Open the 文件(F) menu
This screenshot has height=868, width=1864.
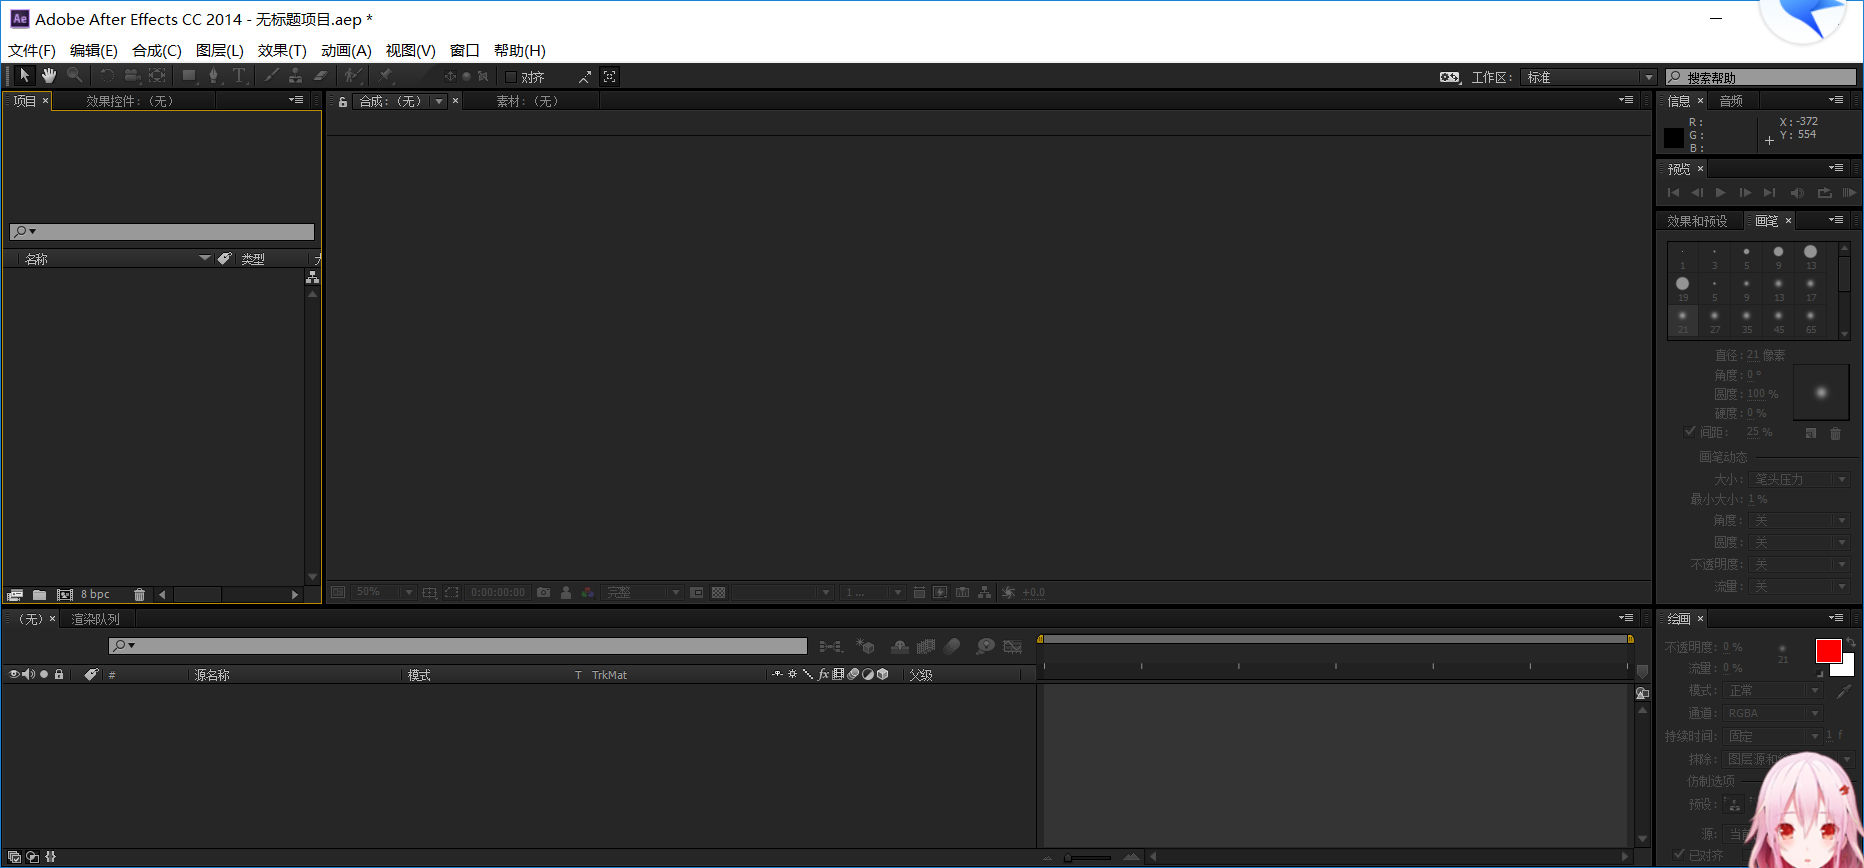pyautogui.click(x=32, y=50)
